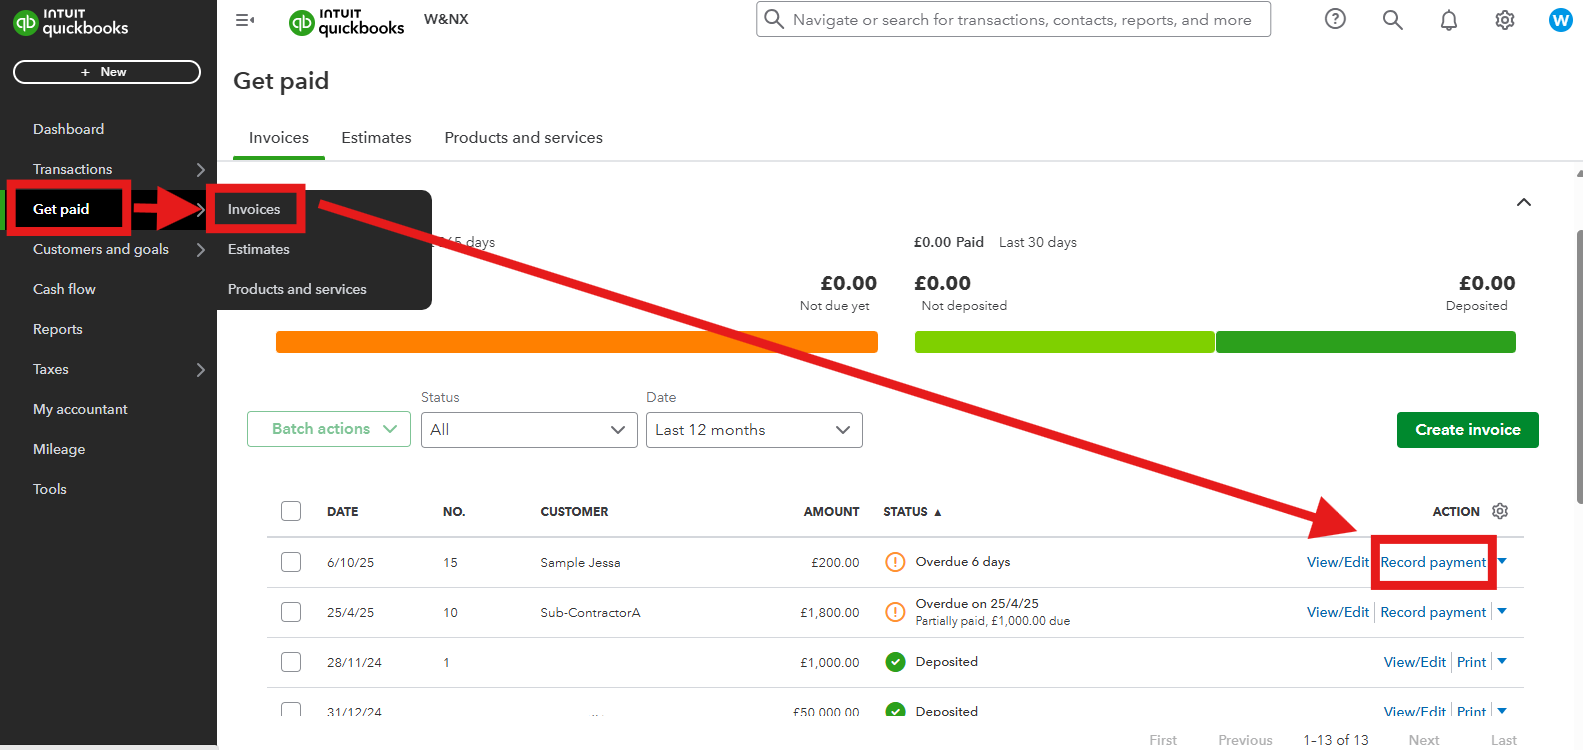Image resolution: width=1583 pixels, height=750 pixels.
Task: Click the QuickBooks logo in sidebar
Action: point(70,22)
